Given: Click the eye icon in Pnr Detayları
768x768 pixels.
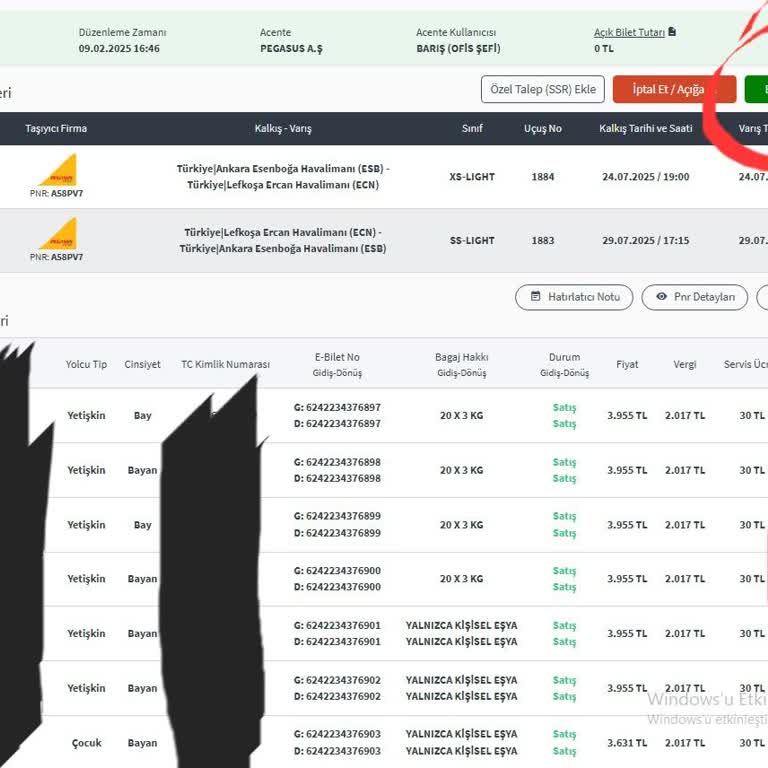Looking at the screenshot, I should pyautogui.click(x=661, y=297).
